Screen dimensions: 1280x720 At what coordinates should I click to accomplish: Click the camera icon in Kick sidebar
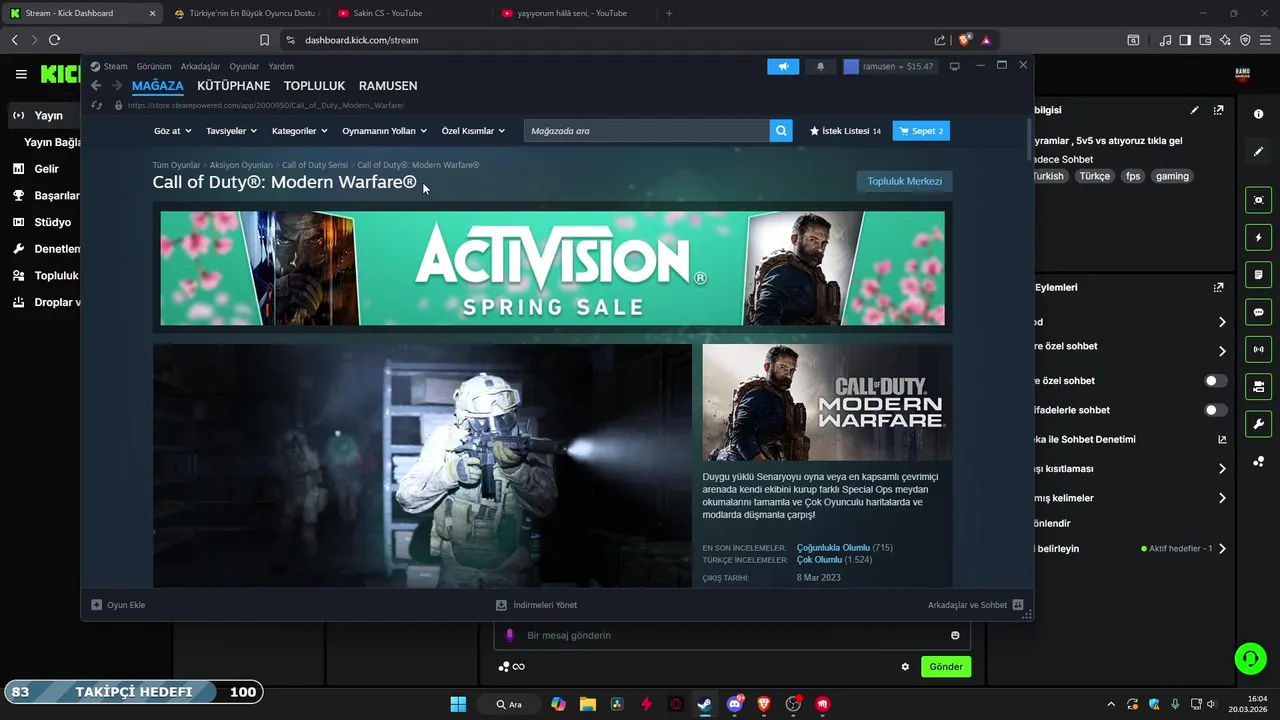click(x=1258, y=200)
